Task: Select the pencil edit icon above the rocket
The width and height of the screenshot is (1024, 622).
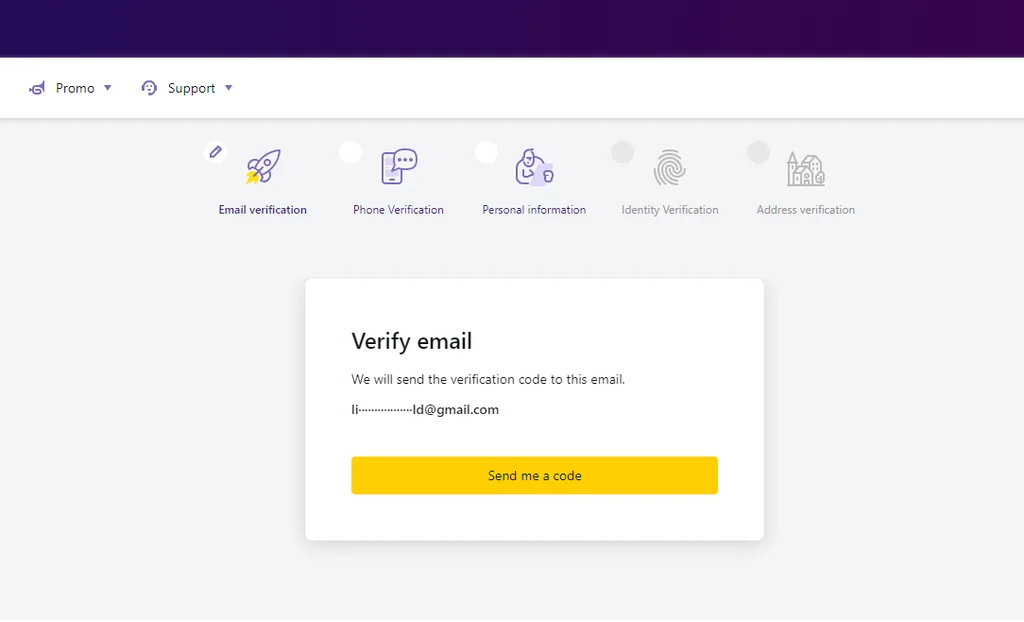Action: (x=215, y=152)
